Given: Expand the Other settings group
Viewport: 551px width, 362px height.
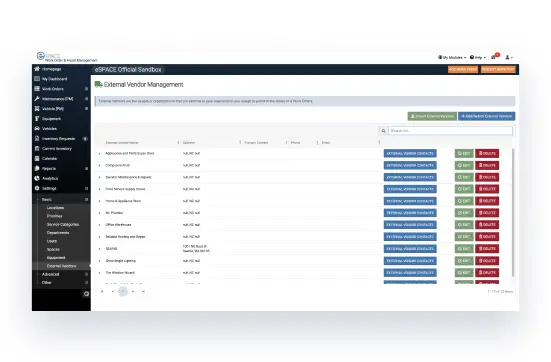Looking at the screenshot, I should 86,283.
